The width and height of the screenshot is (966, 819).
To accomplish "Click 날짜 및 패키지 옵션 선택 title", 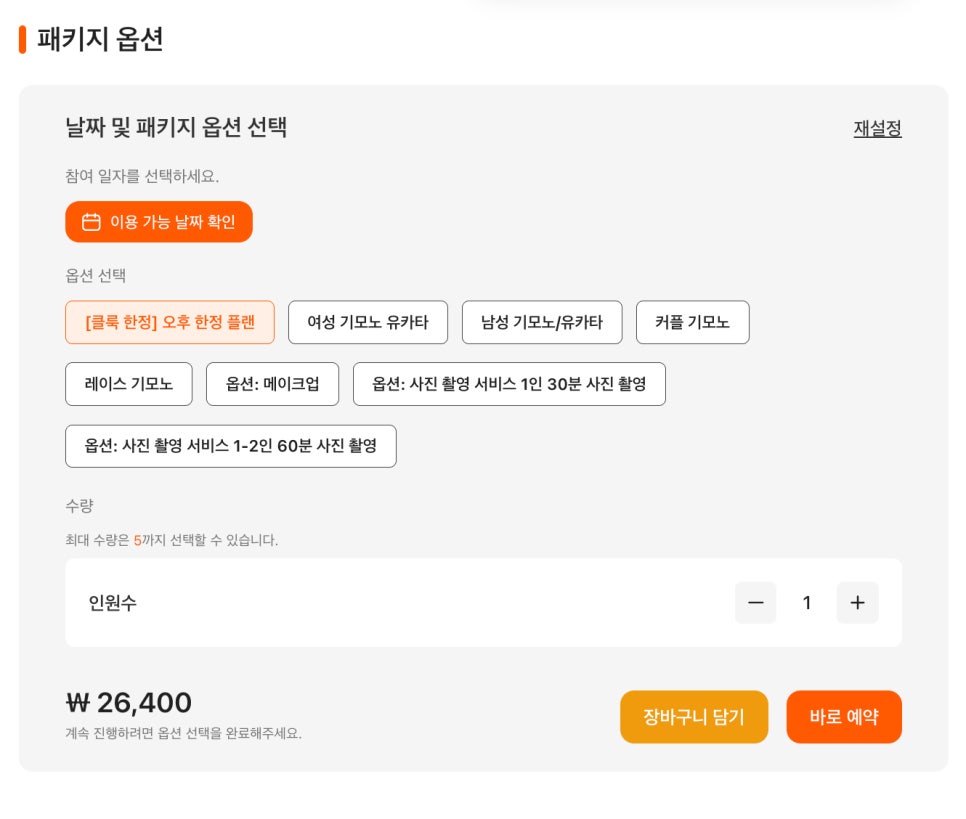I will click(176, 128).
